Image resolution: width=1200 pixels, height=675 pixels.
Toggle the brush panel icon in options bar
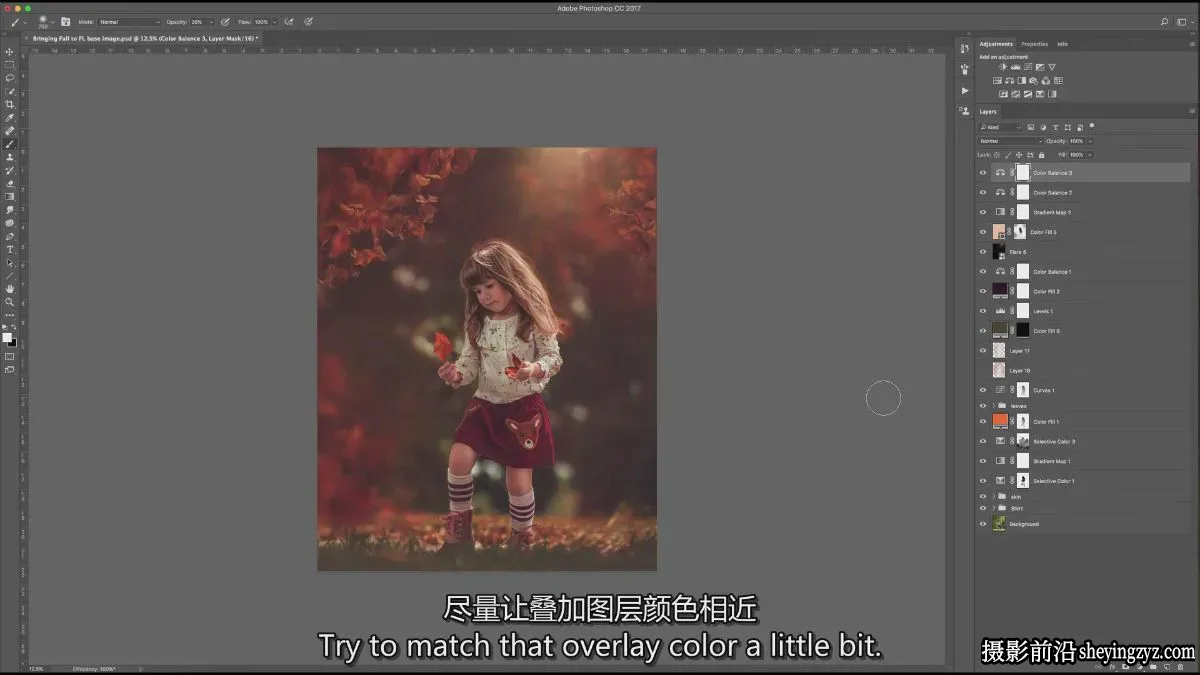(65, 21)
